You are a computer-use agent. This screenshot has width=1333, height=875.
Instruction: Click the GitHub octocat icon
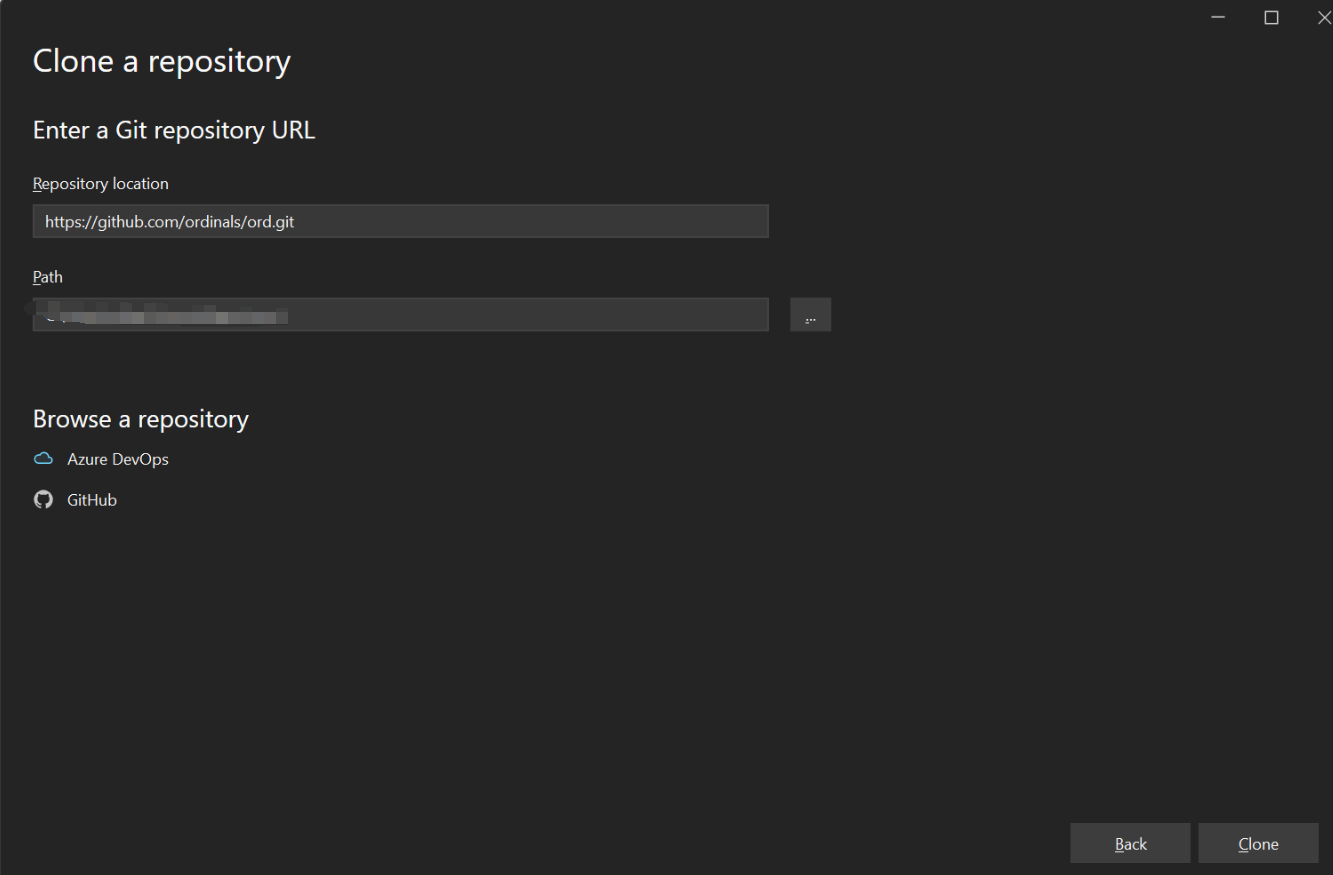coord(43,500)
